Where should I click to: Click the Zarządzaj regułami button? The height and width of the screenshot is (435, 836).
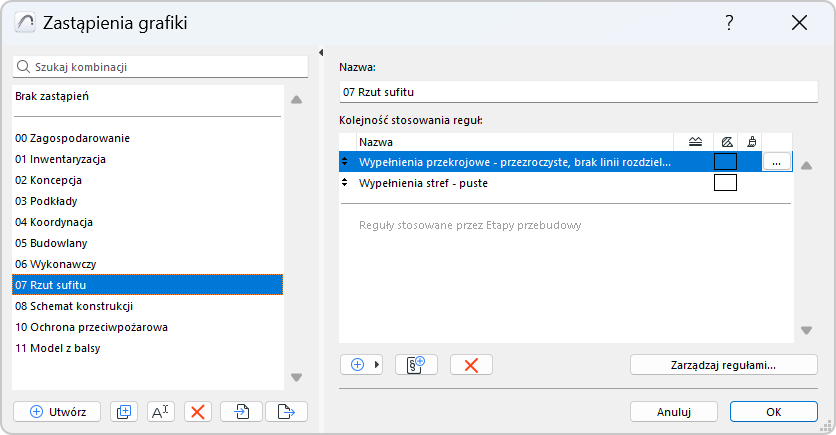[x=724, y=365]
